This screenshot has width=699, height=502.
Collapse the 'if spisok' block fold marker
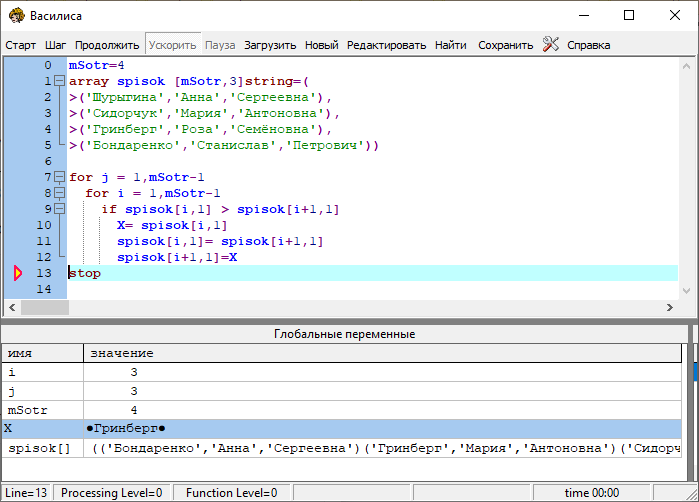pyautogui.click(x=60, y=209)
